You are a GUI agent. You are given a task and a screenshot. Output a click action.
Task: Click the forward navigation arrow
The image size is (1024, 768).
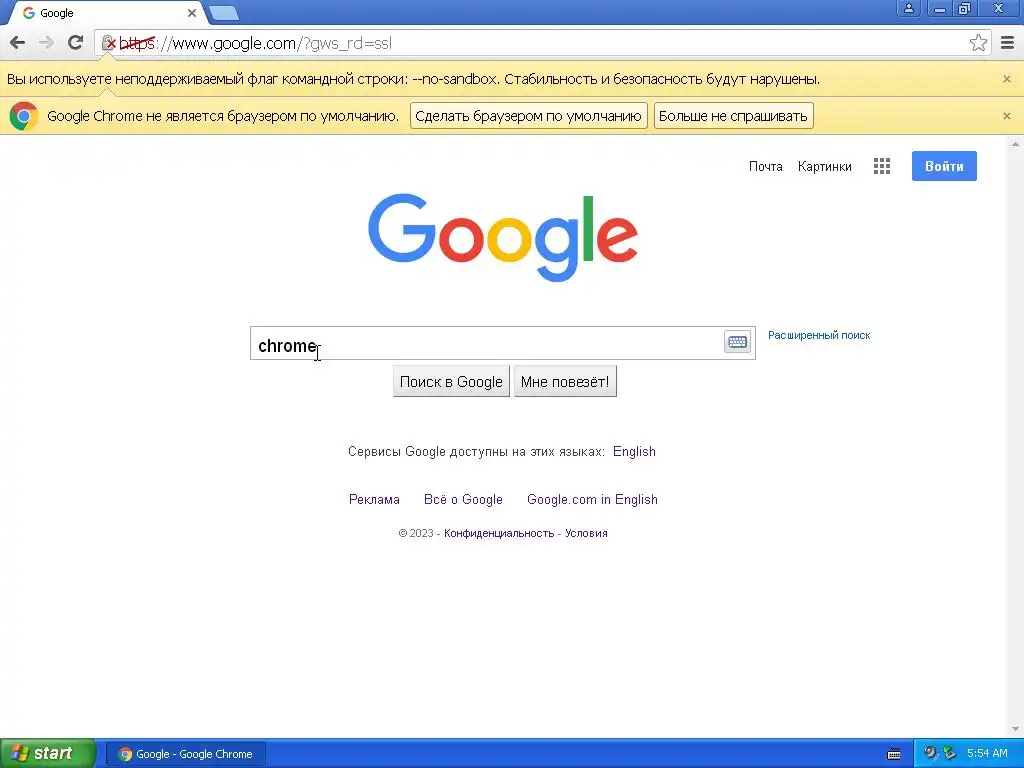pyautogui.click(x=46, y=43)
